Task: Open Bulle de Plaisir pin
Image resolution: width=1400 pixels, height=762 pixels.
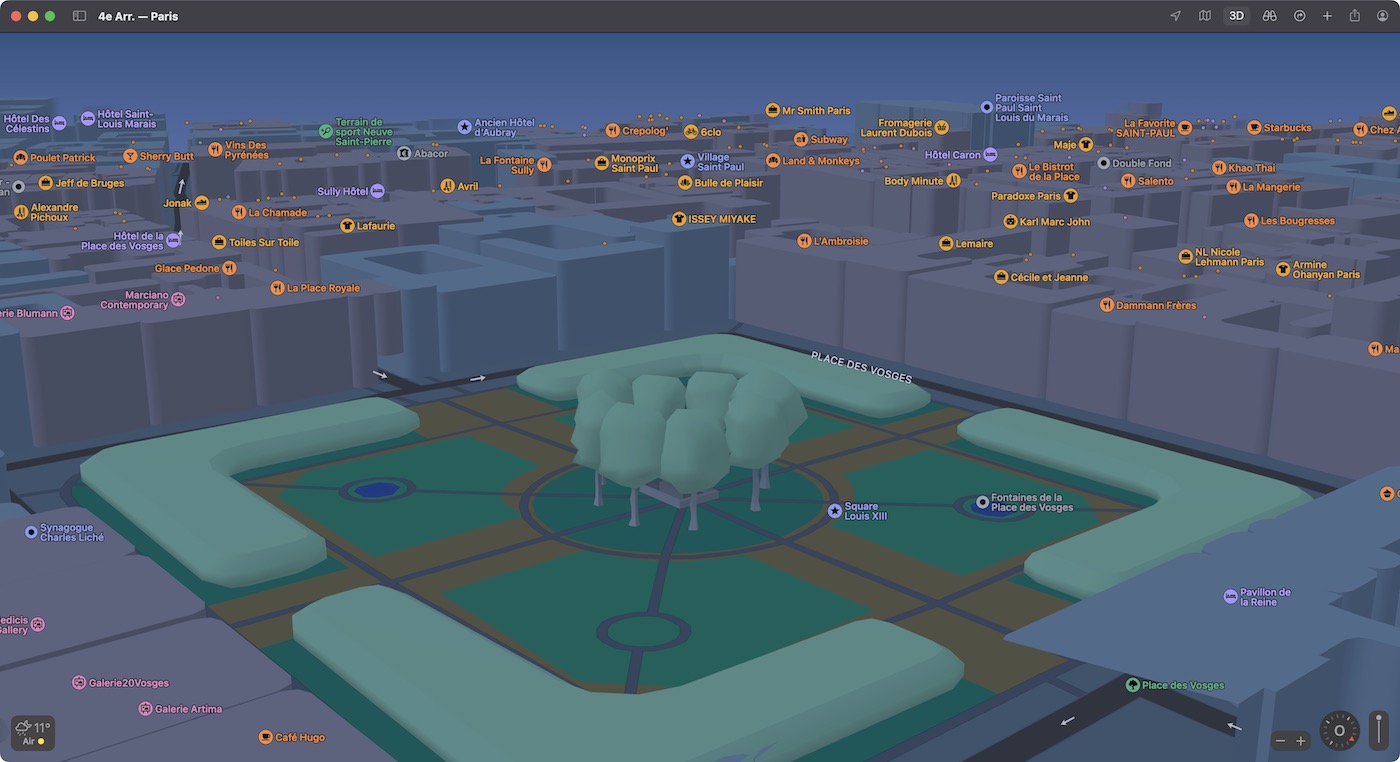Action: [x=685, y=183]
